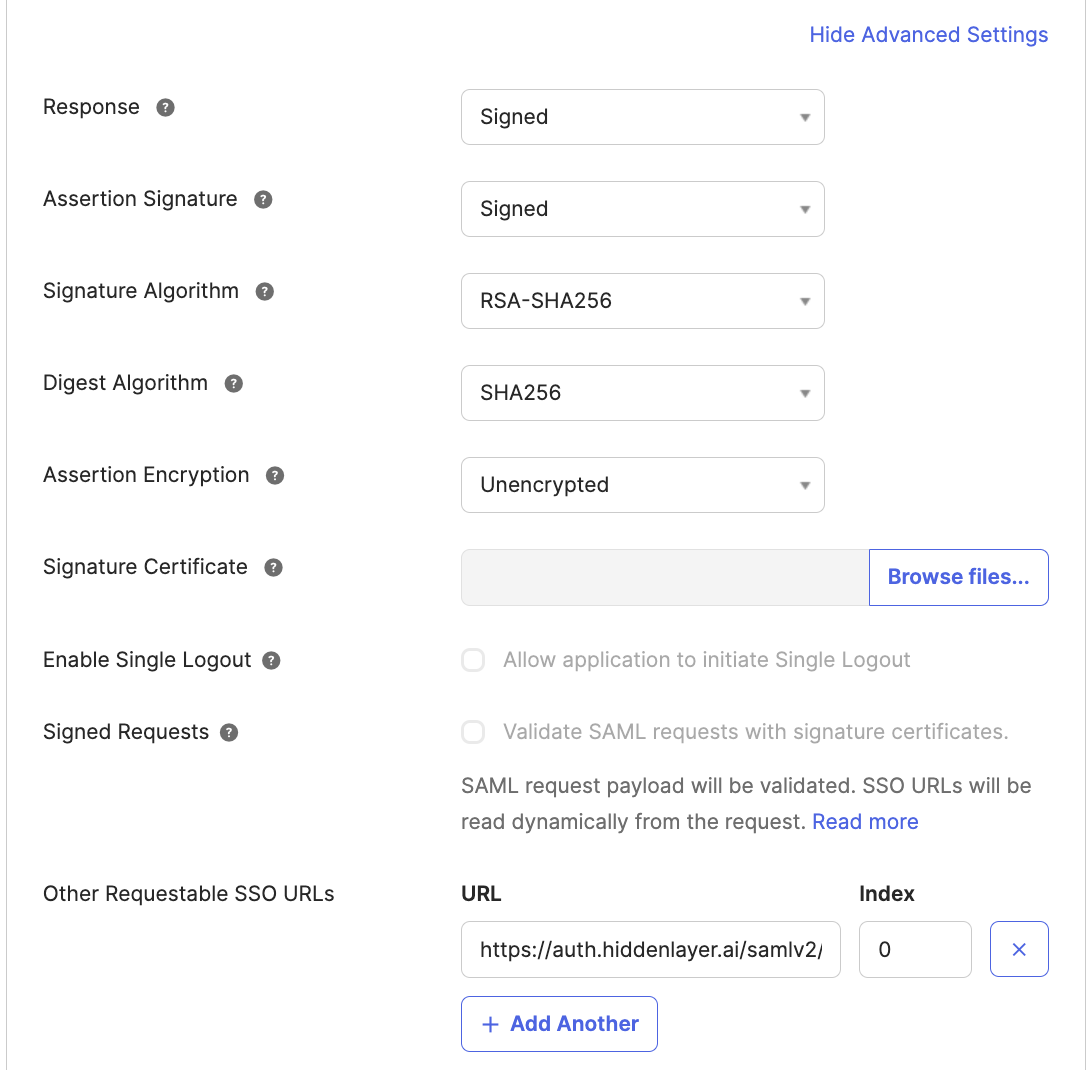
Task: View Signed Requests help tooltip
Action: pos(229,732)
